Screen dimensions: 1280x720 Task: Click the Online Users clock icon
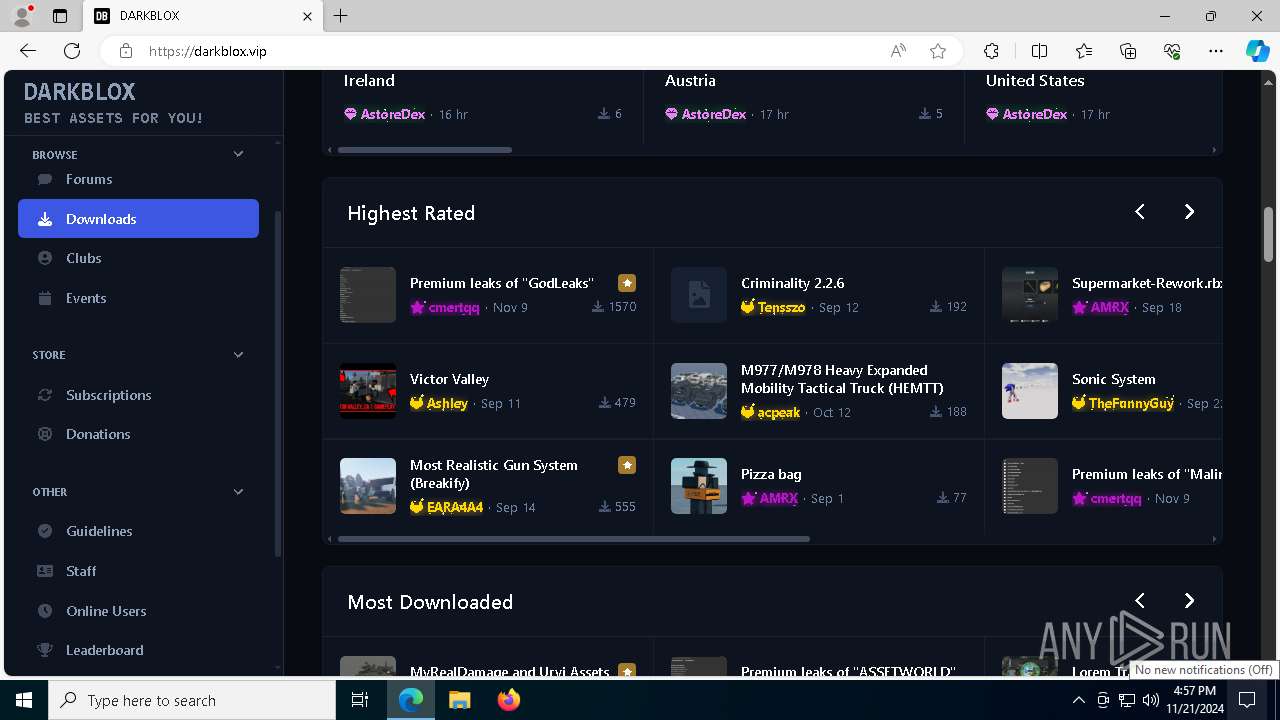[45, 611]
